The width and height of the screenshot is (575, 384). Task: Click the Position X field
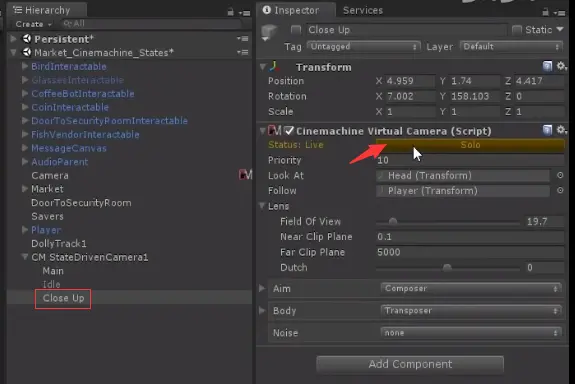point(410,81)
